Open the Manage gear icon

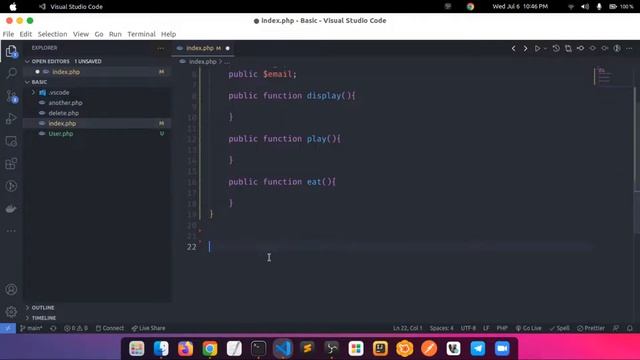click(11, 312)
